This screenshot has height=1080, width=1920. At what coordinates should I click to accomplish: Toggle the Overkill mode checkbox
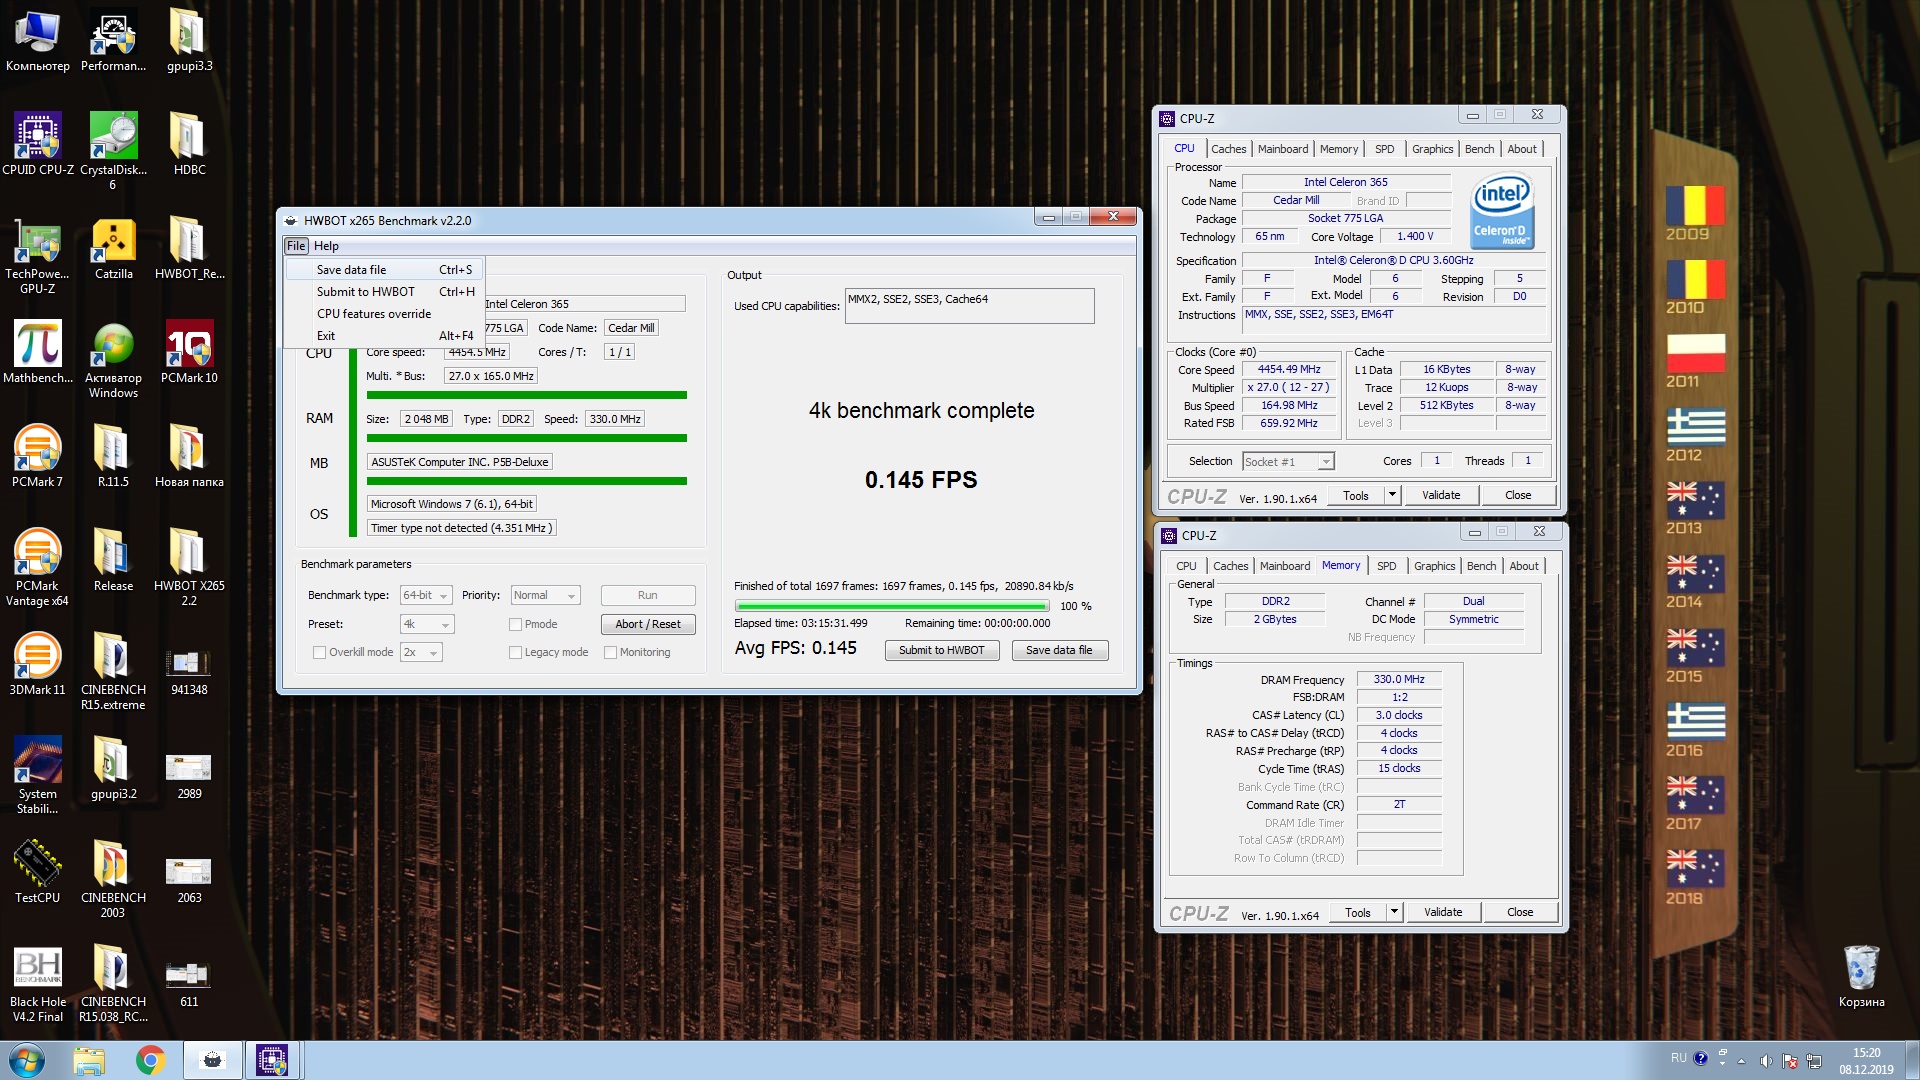(x=320, y=652)
